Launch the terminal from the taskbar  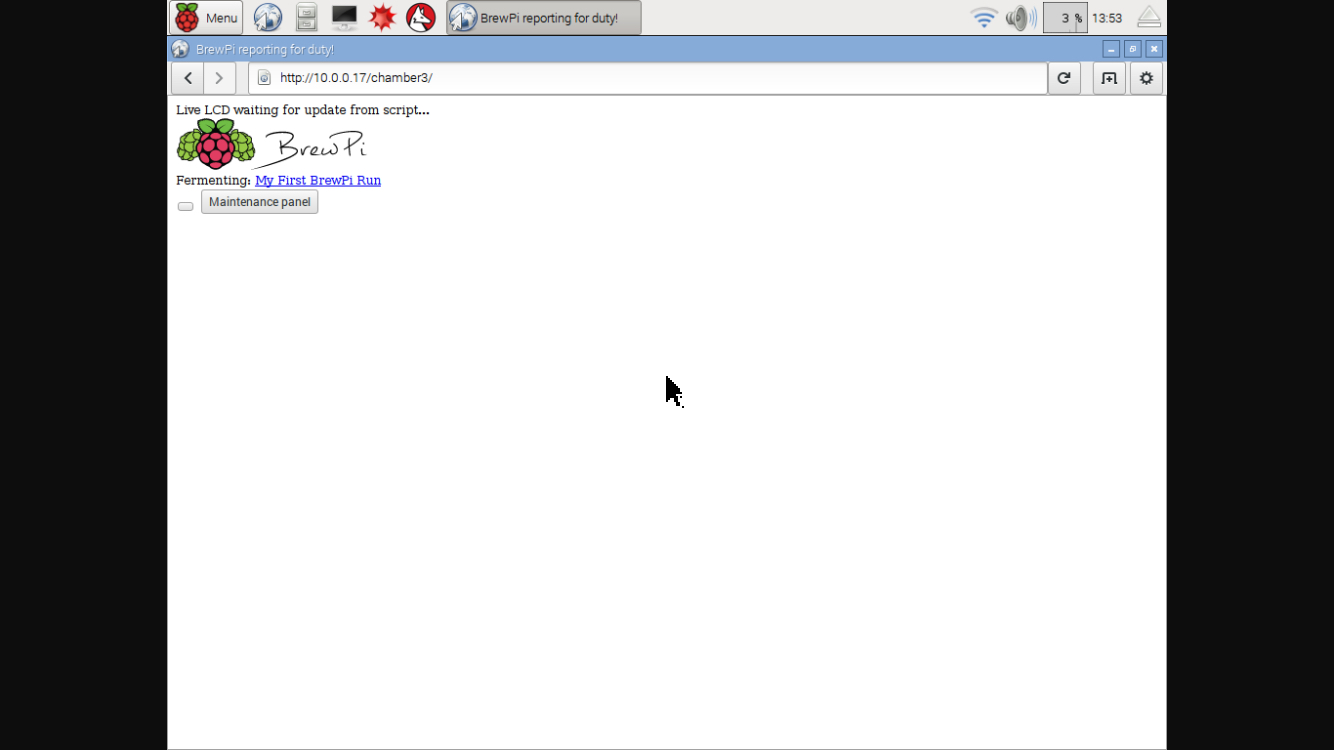[x=344, y=18]
